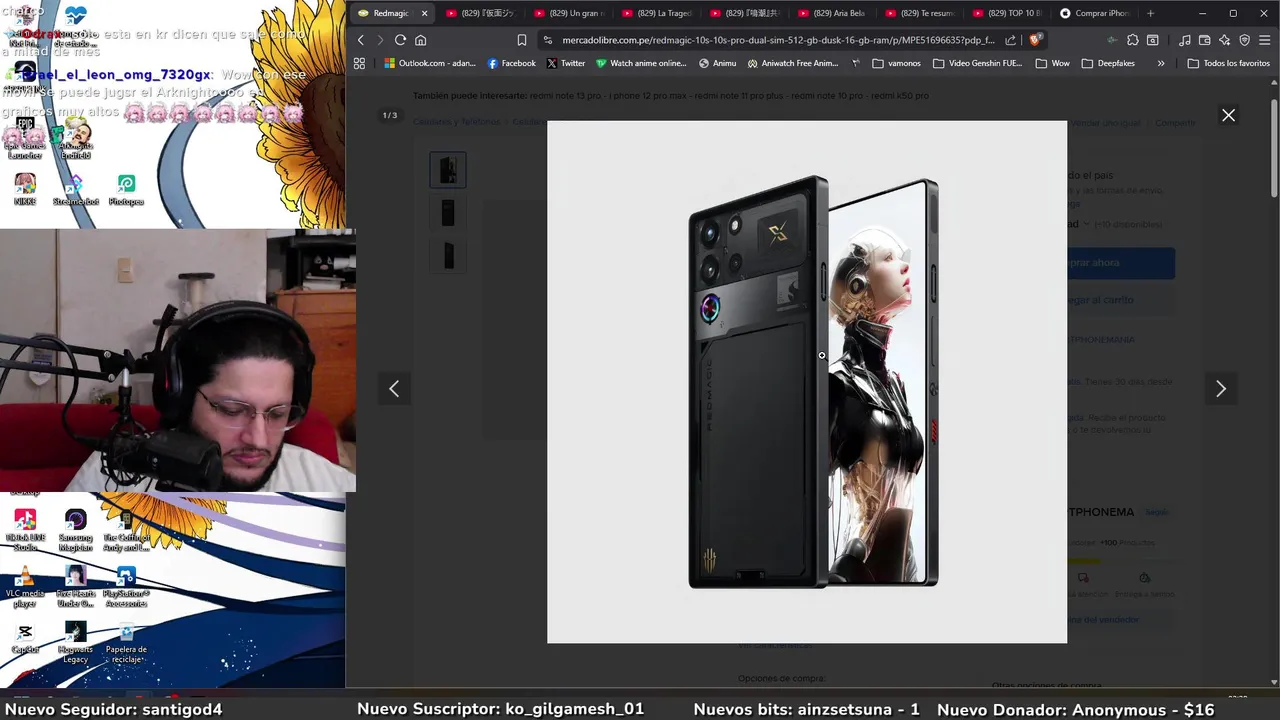Select the third product thumbnail
Viewport: 1280px width, 720px height.
coord(448,254)
